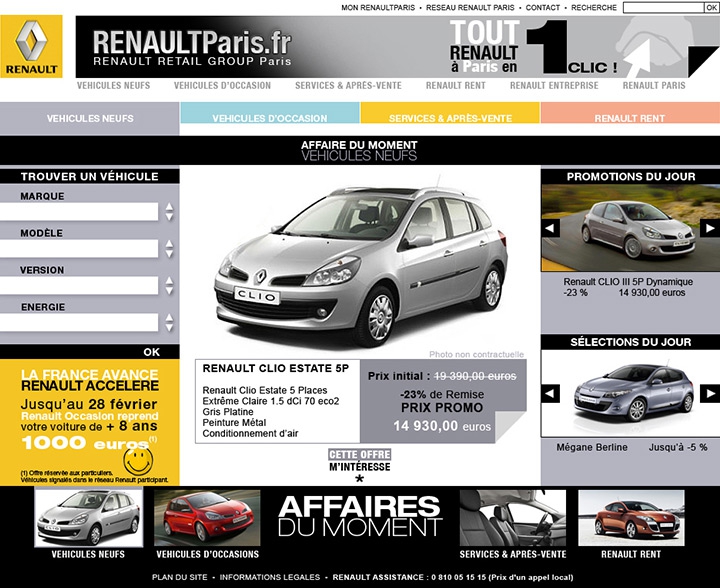Select the yellow Services & Après-Vente tab

(x=450, y=113)
